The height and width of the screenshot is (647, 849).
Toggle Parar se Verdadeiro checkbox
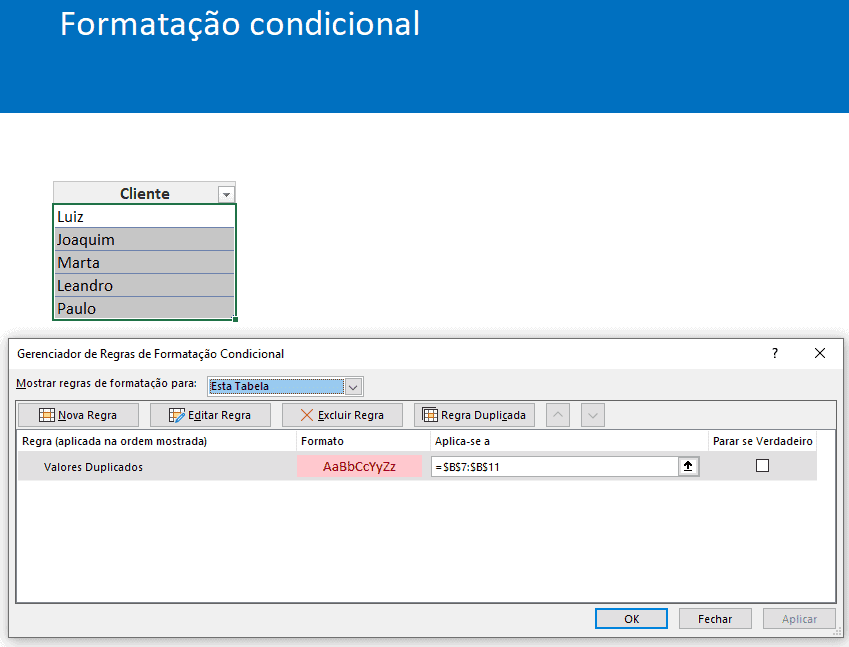click(x=762, y=466)
